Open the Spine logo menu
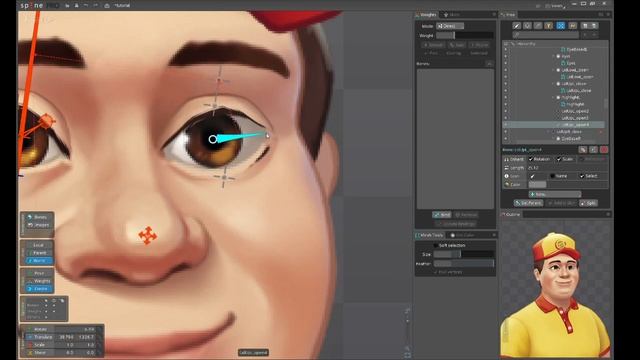The height and width of the screenshot is (360, 640). click(x=32, y=5)
